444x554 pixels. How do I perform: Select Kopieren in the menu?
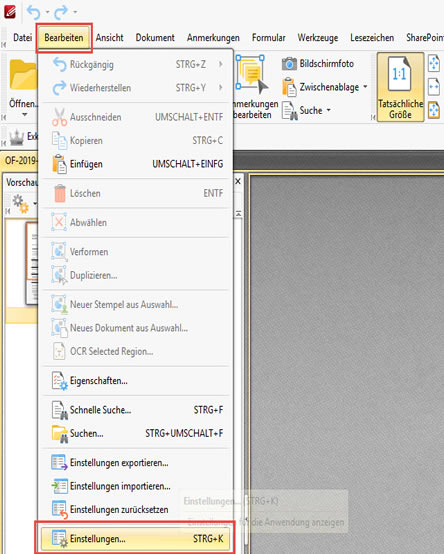tap(136, 141)
